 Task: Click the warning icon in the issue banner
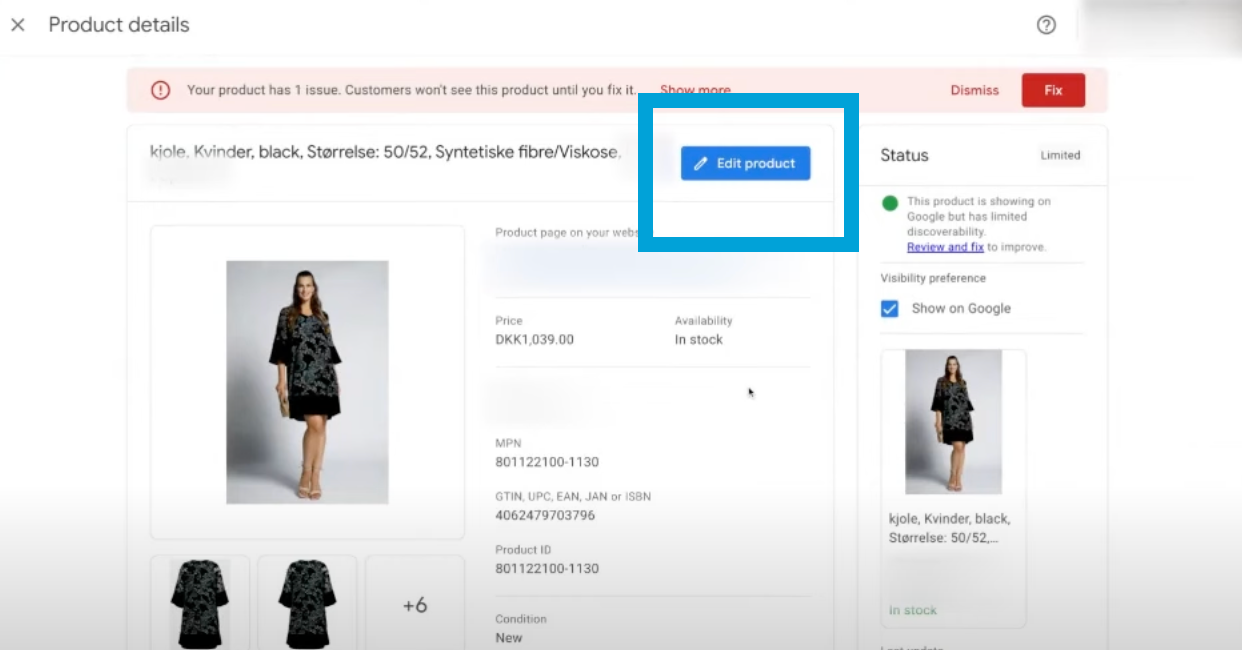[x=160, y=89]
